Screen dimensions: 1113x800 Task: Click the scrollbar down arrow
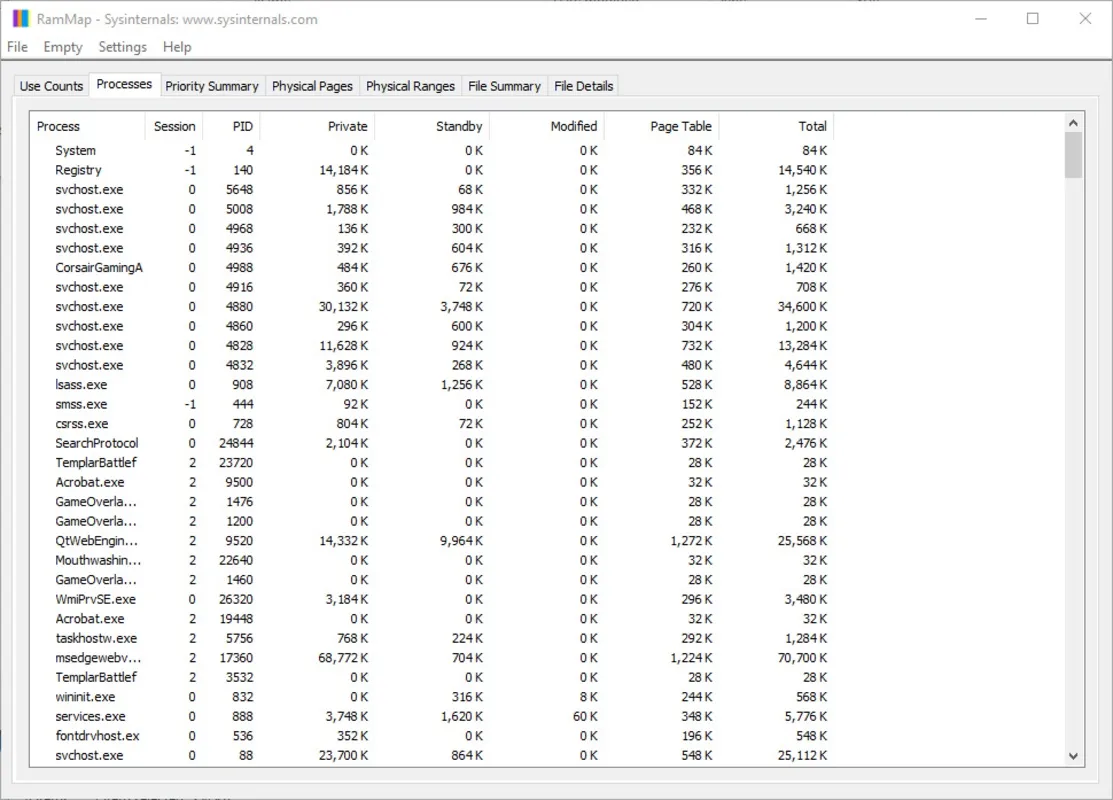pos(1073,756)
